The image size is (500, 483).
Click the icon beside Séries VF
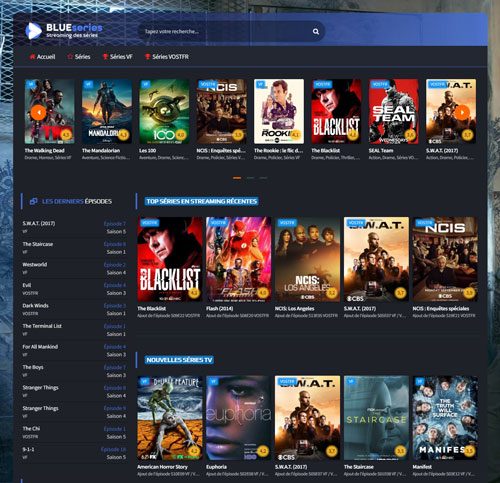point(105,57)
